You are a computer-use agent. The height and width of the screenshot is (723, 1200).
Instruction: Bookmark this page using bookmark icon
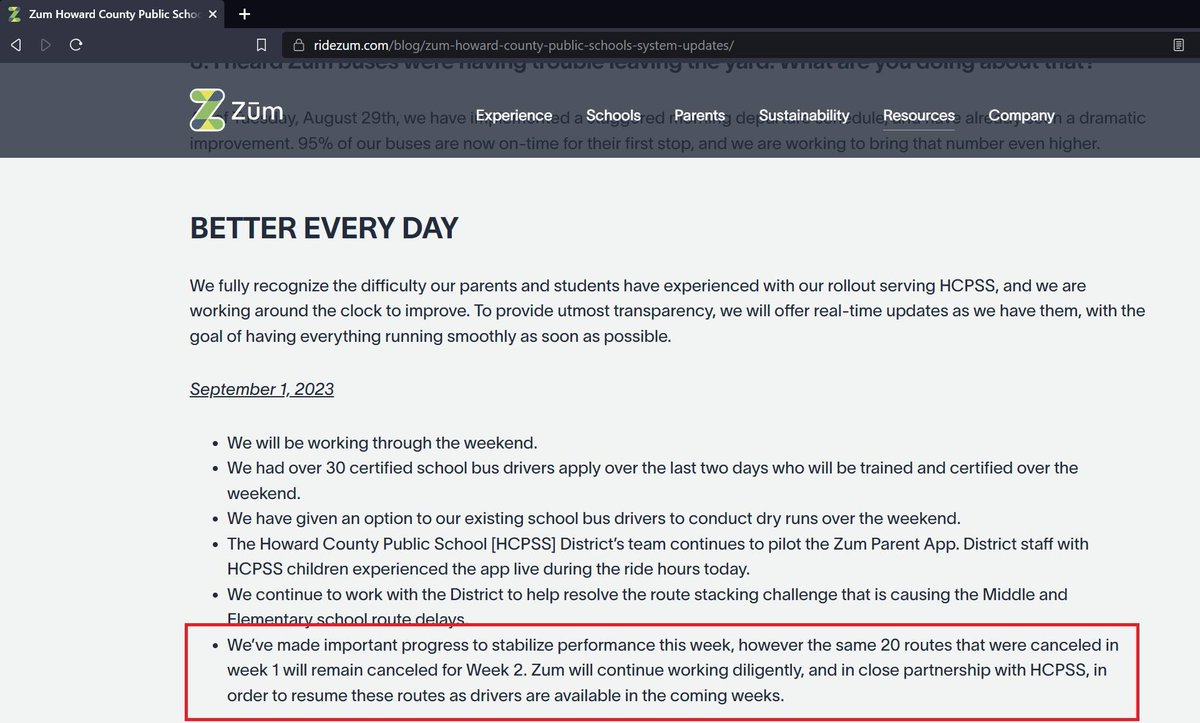tap(261, 45)
